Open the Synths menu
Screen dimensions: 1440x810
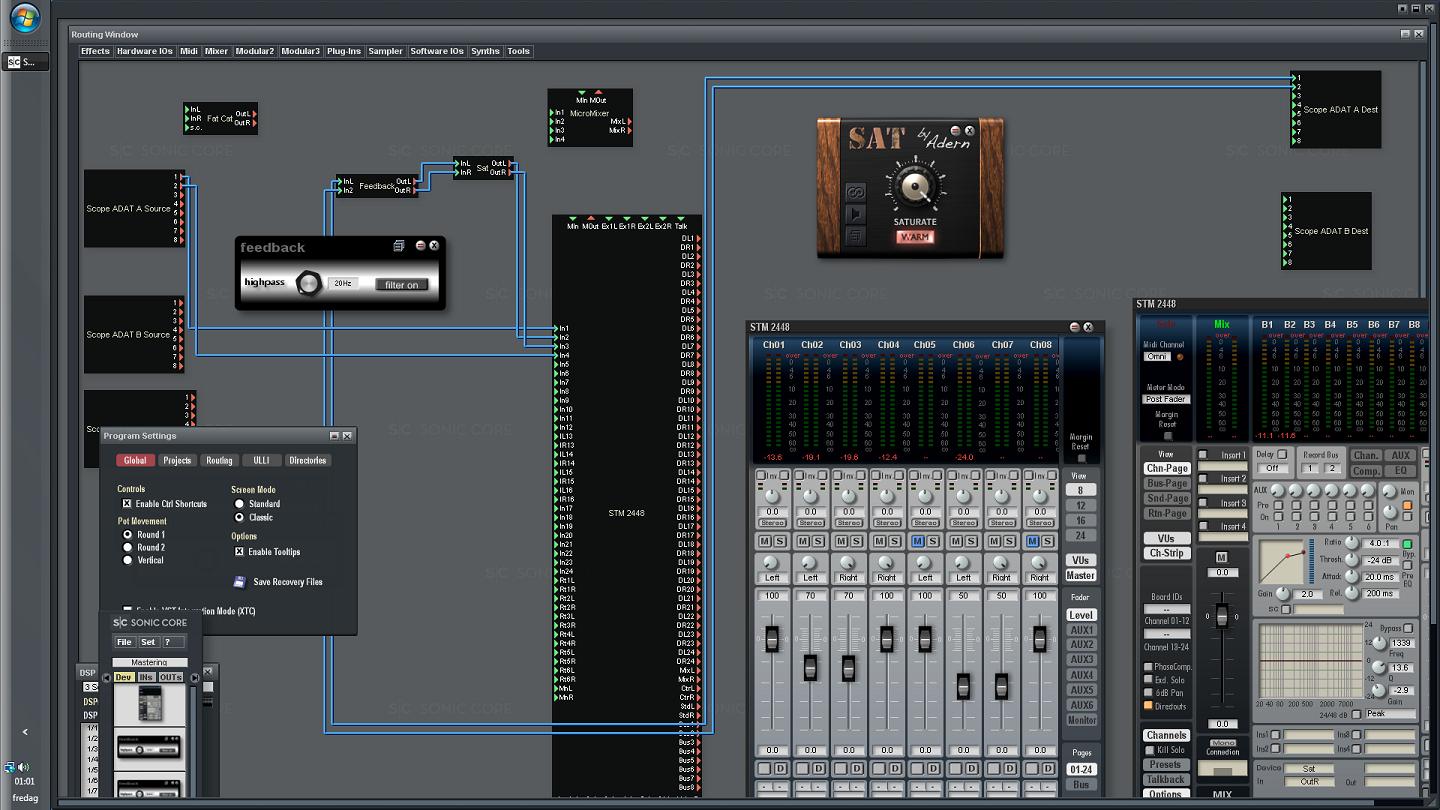[485, 51]
